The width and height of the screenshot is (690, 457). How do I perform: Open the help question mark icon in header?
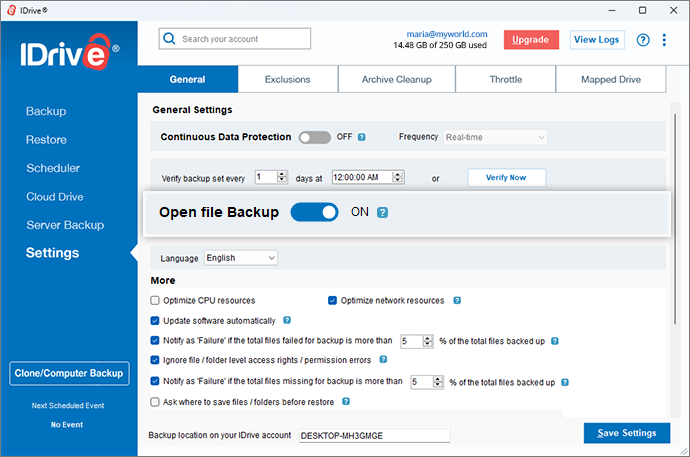pos(643,40)
